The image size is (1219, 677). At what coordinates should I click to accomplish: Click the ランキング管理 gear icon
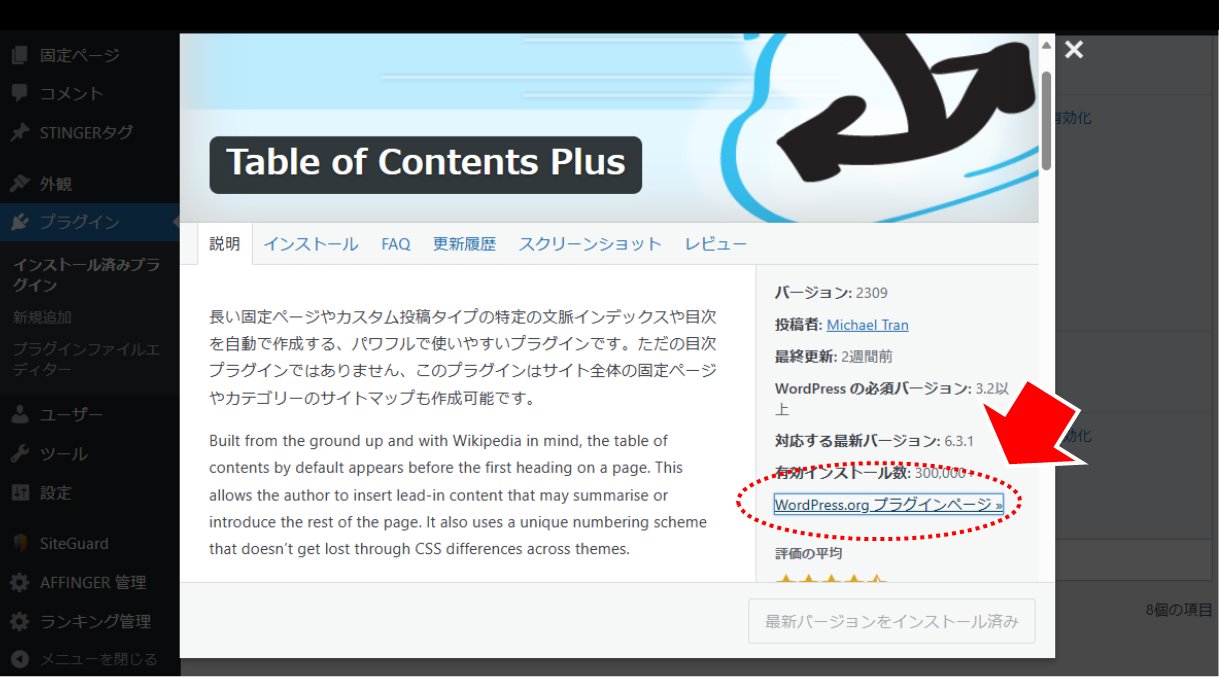pyautogui.click(x=20, y=621)
